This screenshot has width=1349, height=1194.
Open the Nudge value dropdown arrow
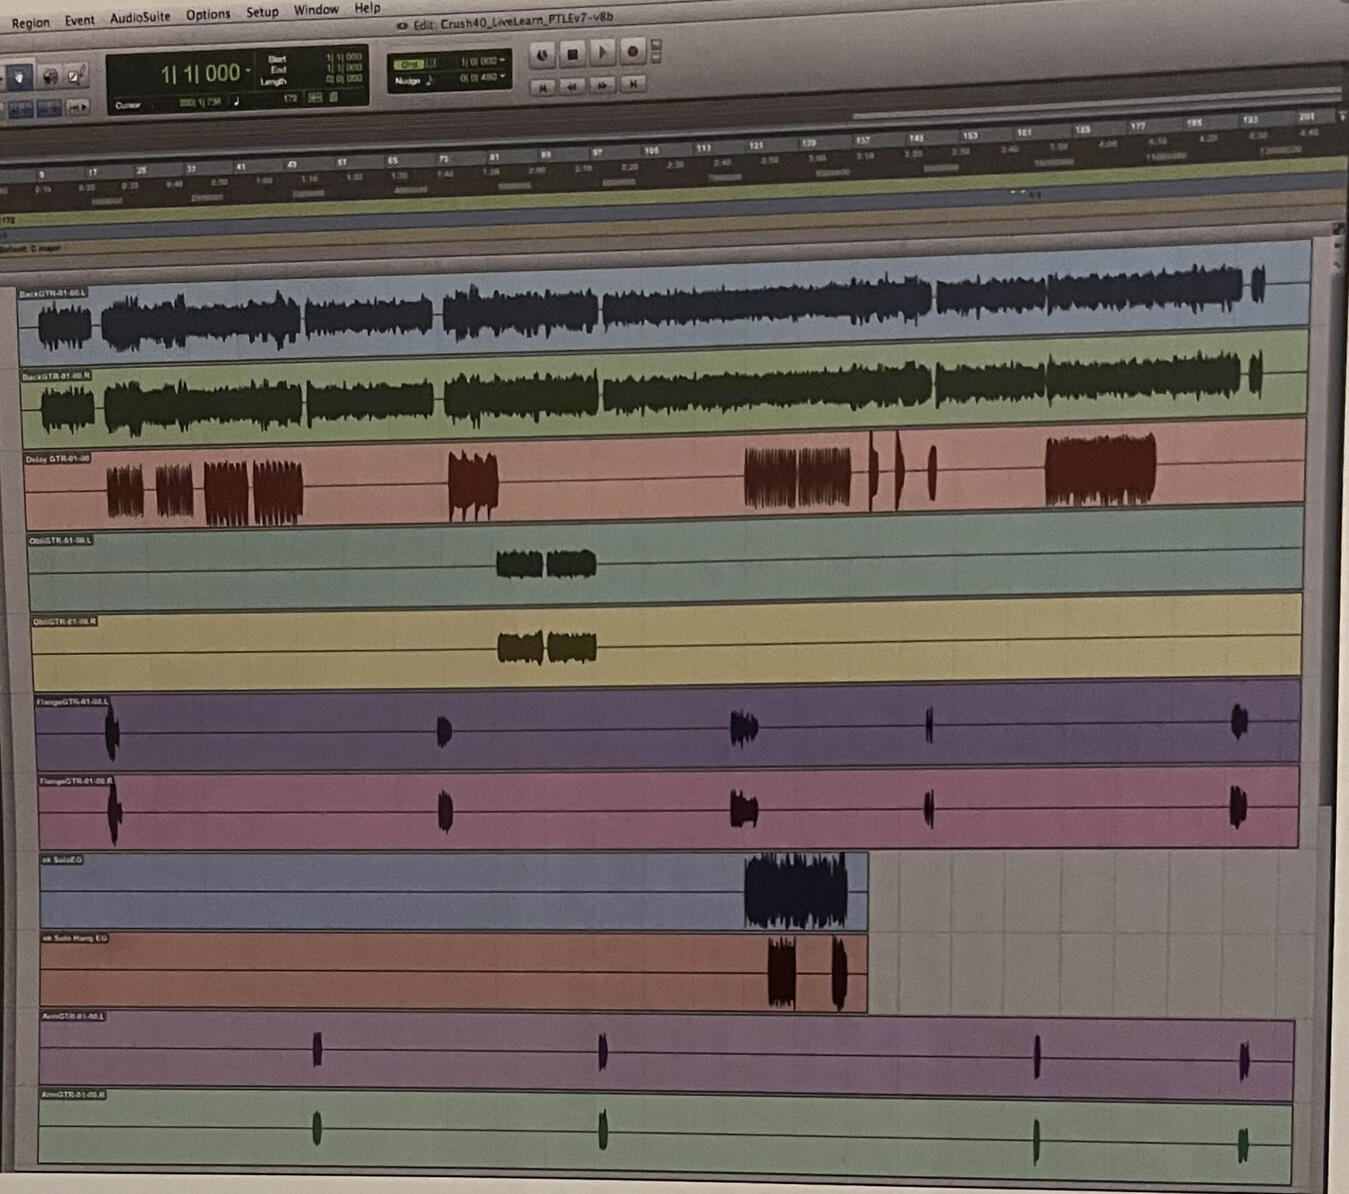point(502,76)
